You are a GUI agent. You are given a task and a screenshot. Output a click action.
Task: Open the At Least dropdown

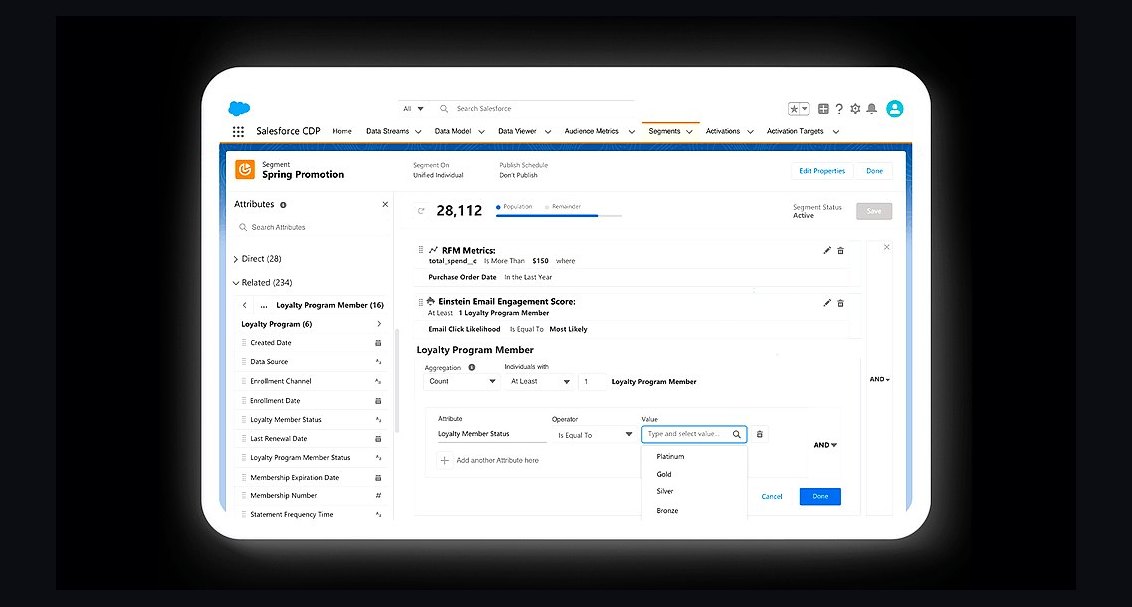(540, 381)
